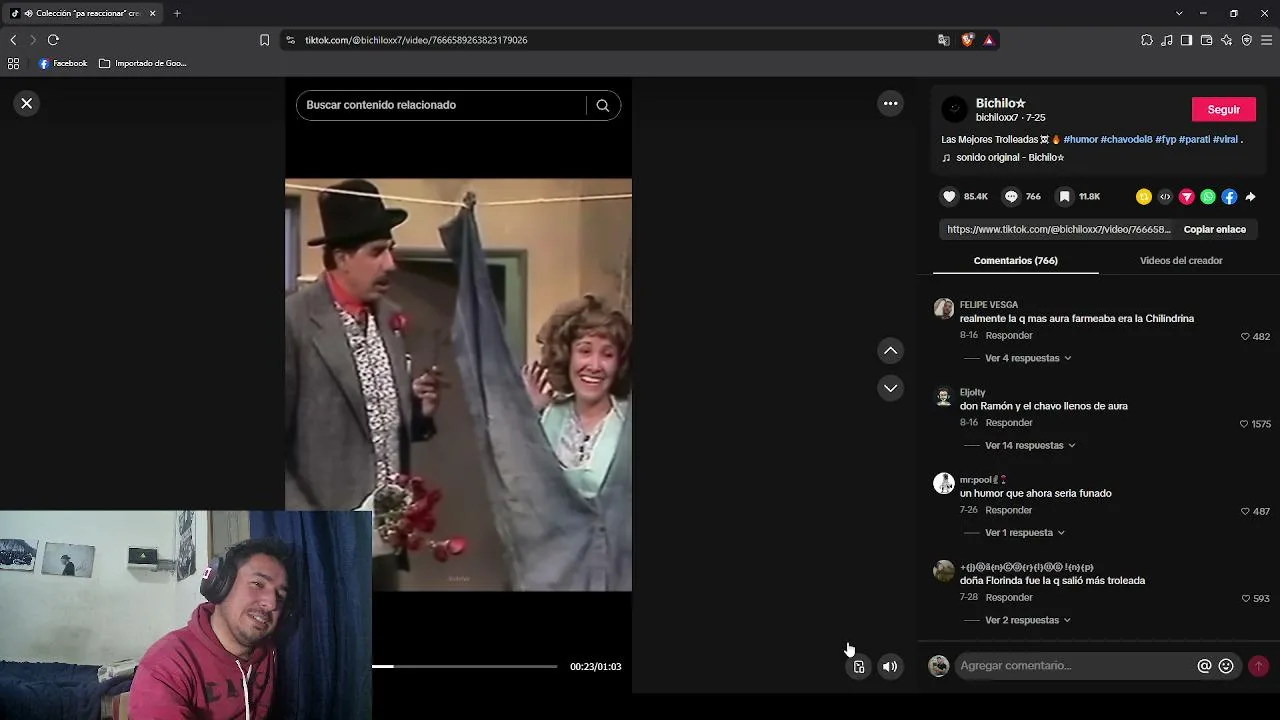Reply to FELIPE VESGA's comment
Image resolution: width=1280 pixels, height=720 pixels.
(x=1009, y=335)
